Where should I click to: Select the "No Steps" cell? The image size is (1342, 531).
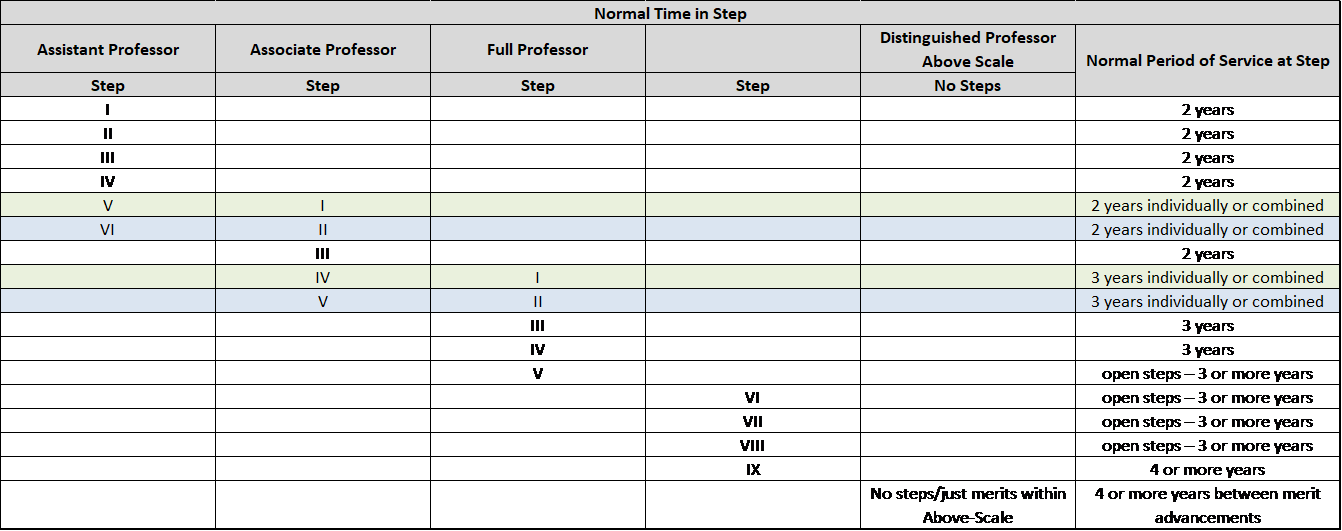(x=968, y=86)
